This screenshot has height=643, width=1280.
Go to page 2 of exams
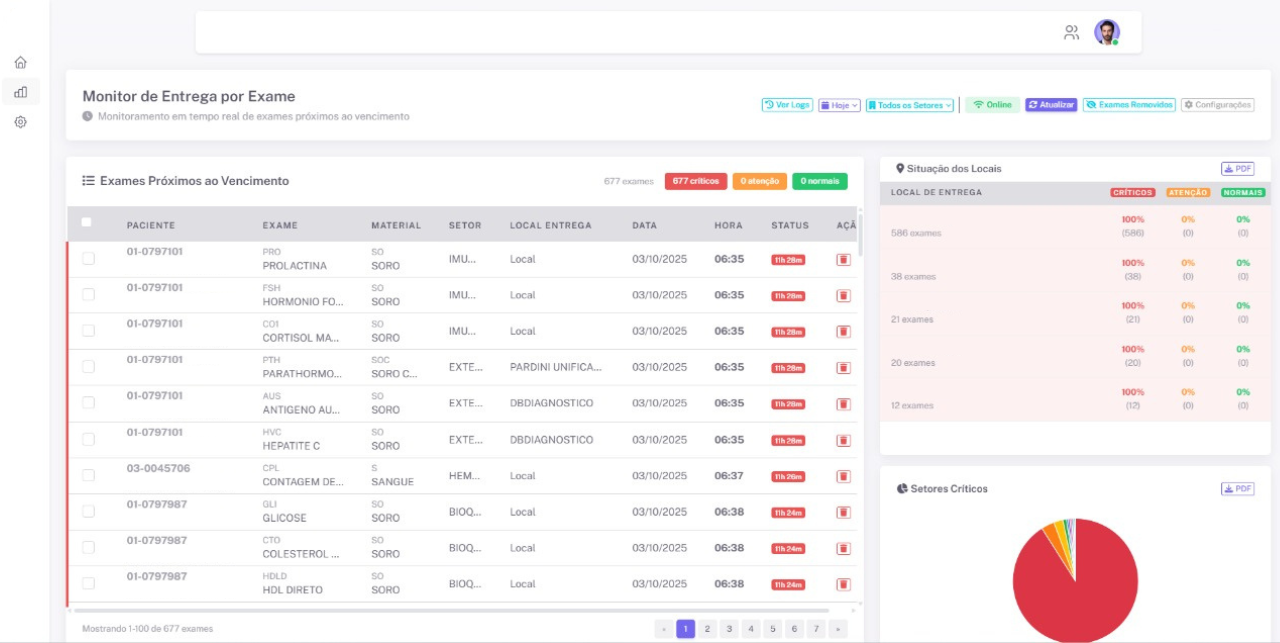(707, 629)
